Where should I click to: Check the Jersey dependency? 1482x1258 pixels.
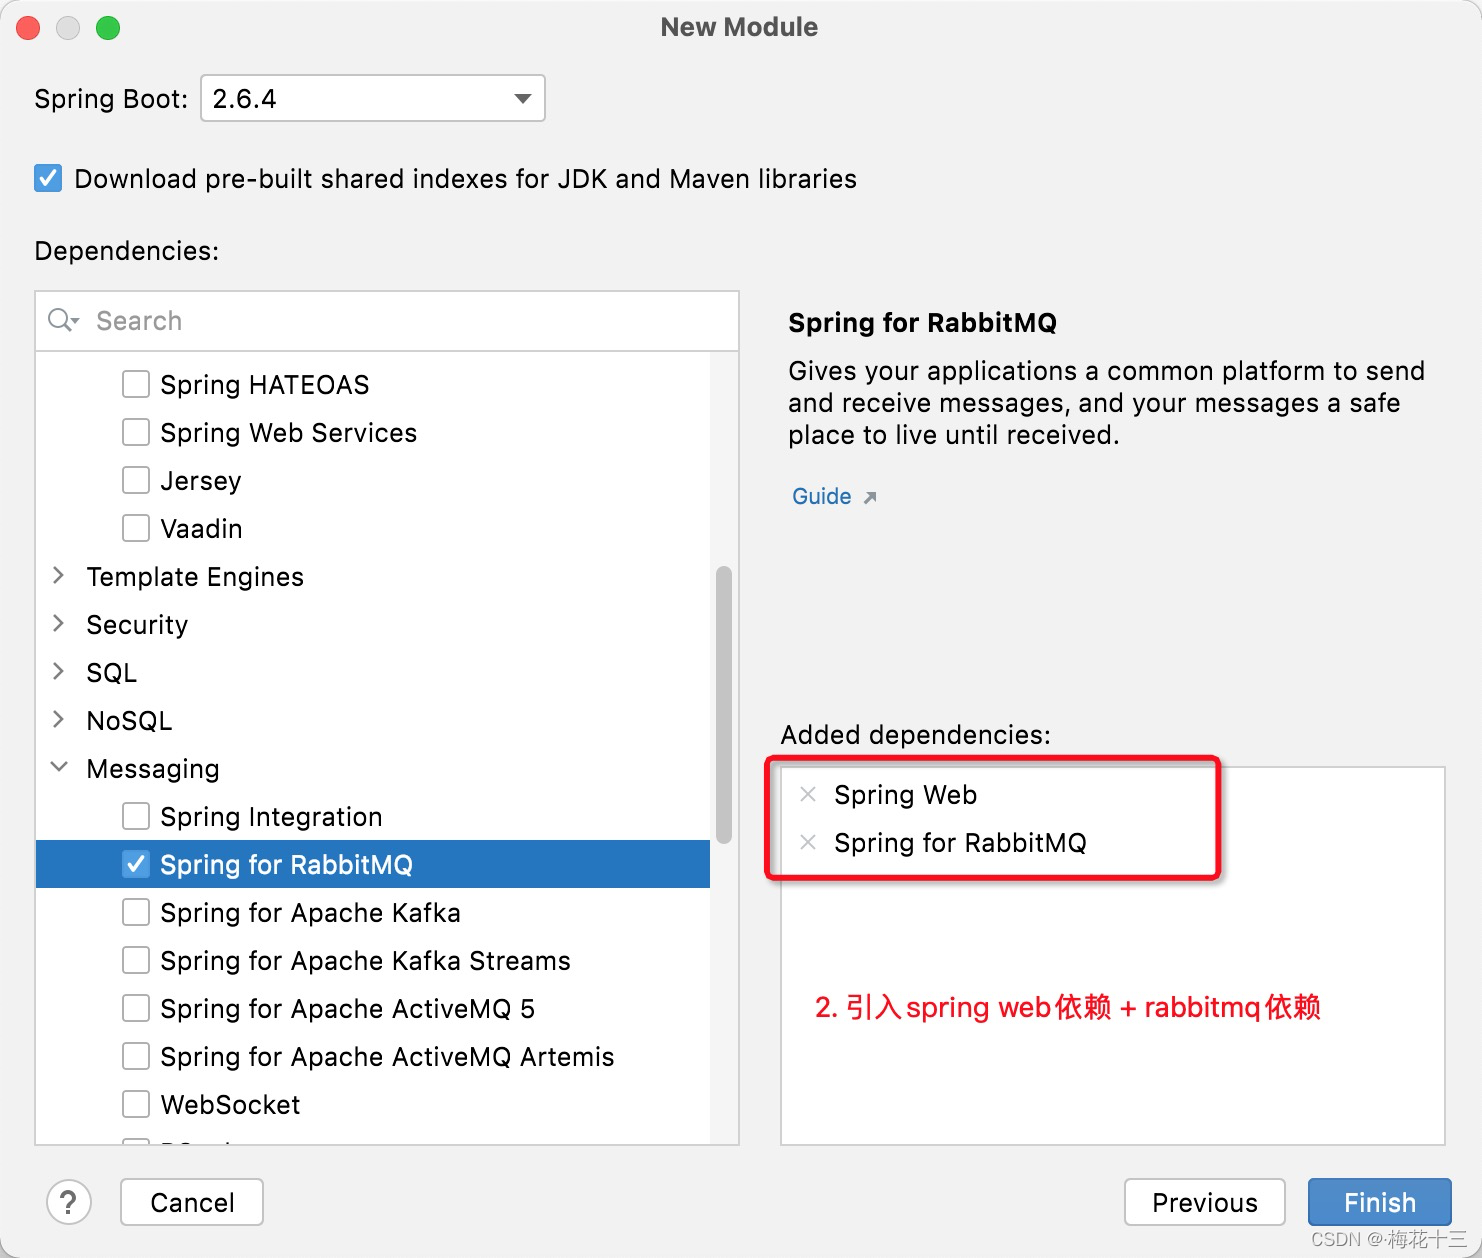click(x=136, y=480)
